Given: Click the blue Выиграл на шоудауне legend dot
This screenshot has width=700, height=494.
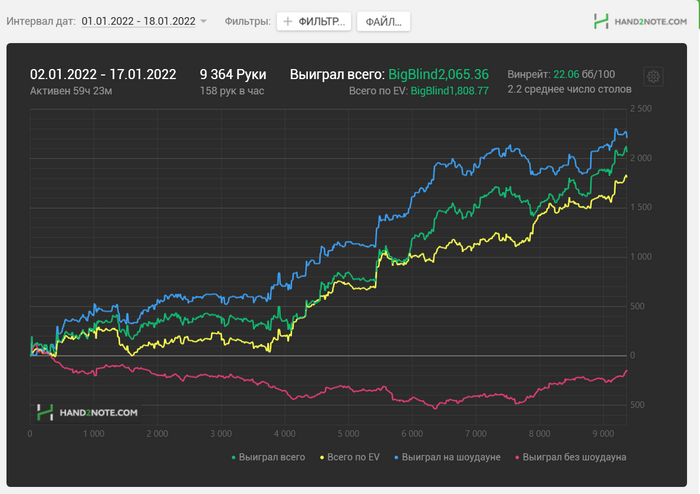Looking at the screenshot, I should (x=396, y=457).
